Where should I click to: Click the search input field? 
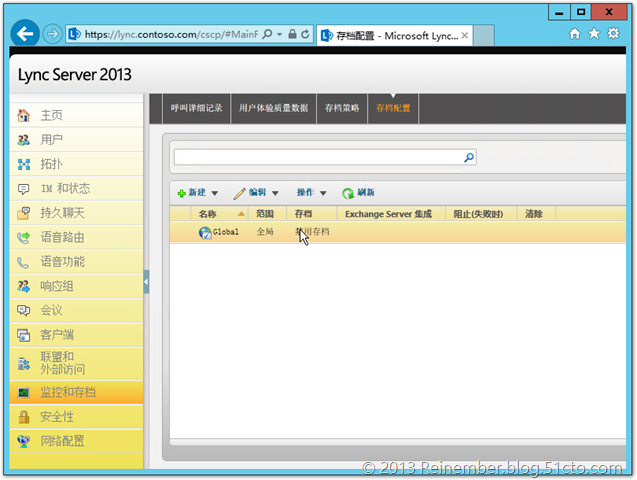pos(316,157)
